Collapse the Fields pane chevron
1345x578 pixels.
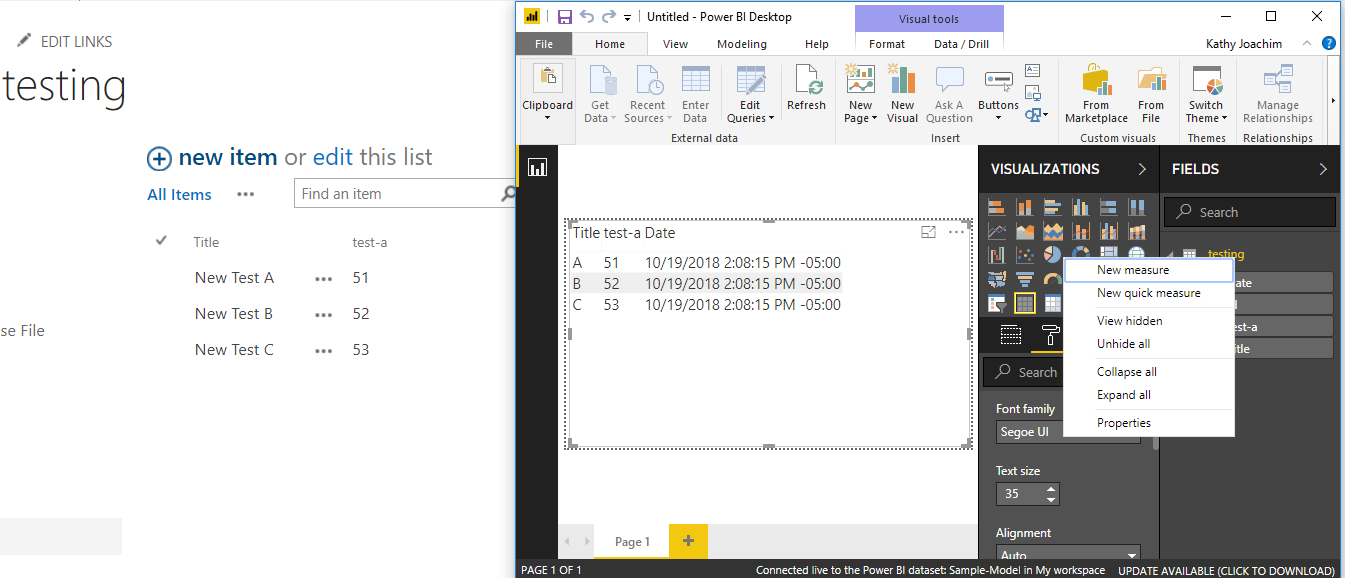(x=1323, y=169)
